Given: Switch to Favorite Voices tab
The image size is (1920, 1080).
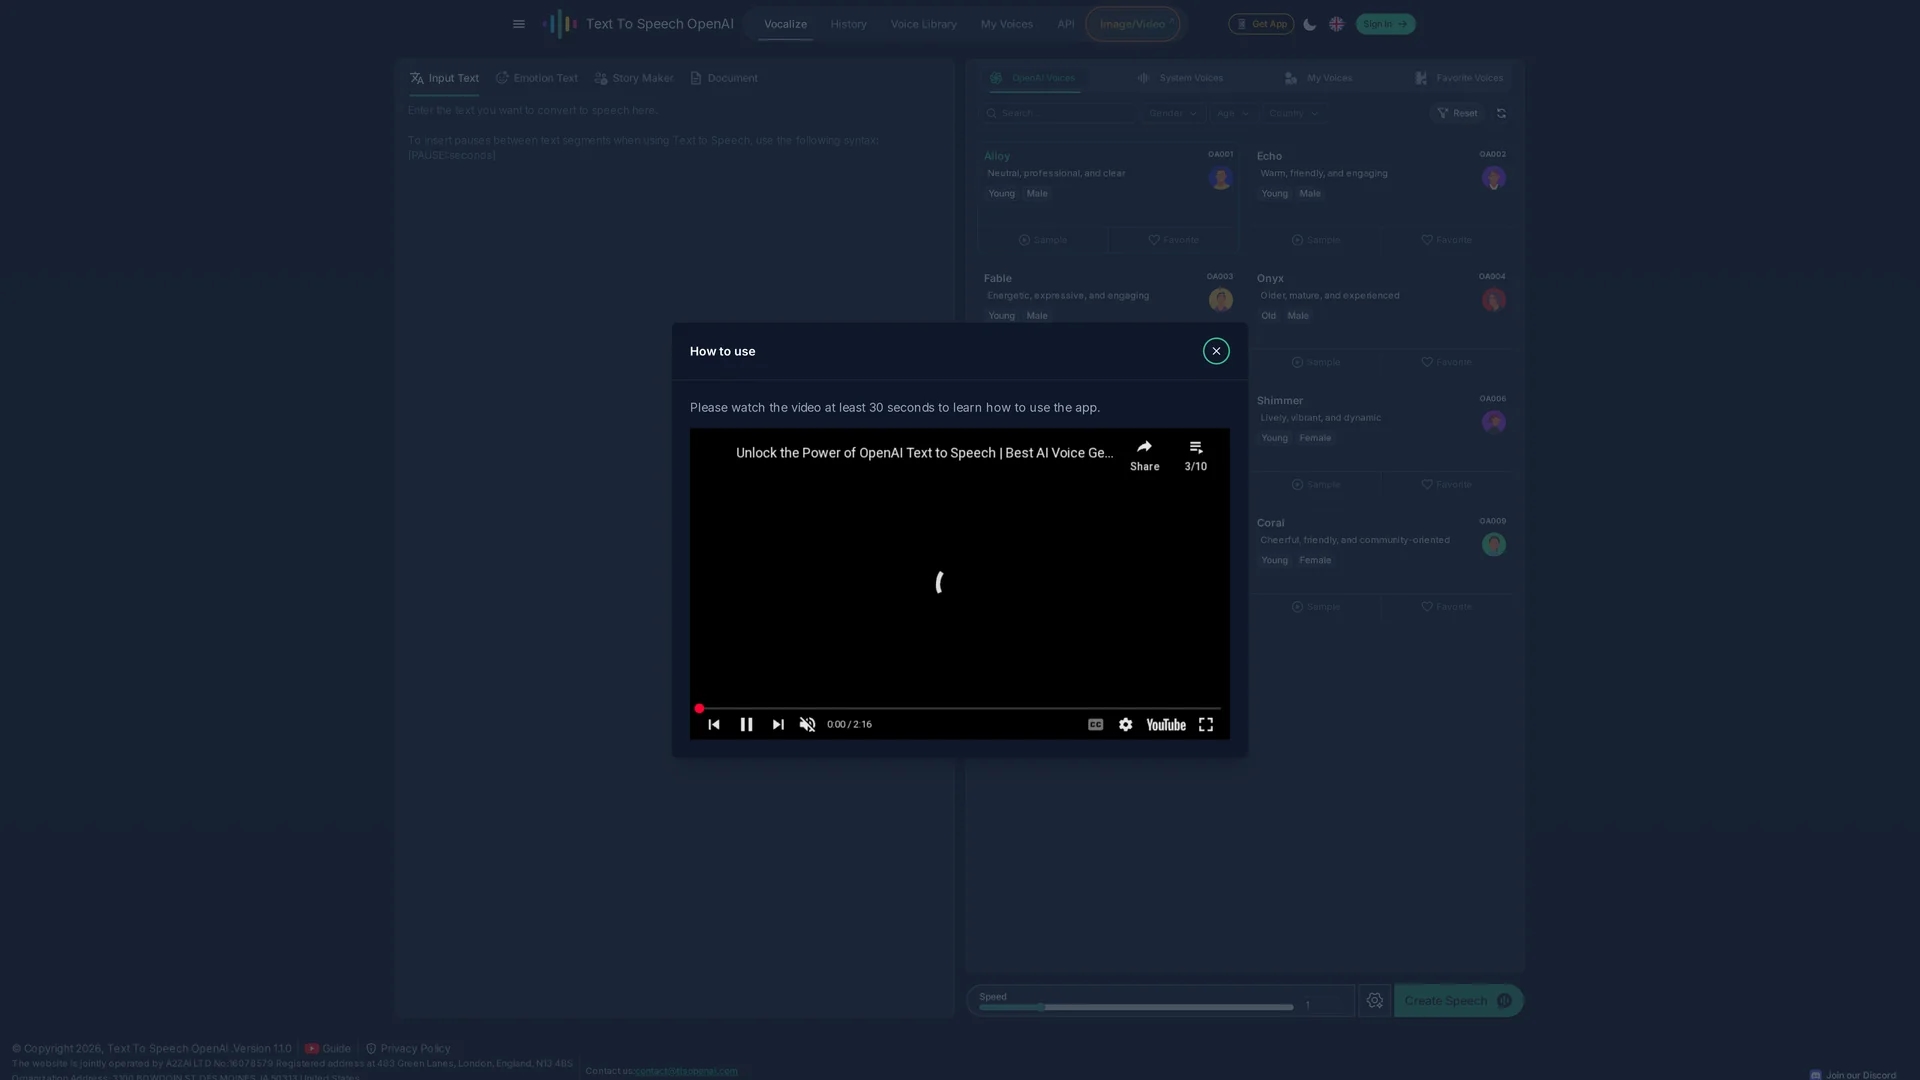Looking at the screenshot, I should pos(1459,78).
